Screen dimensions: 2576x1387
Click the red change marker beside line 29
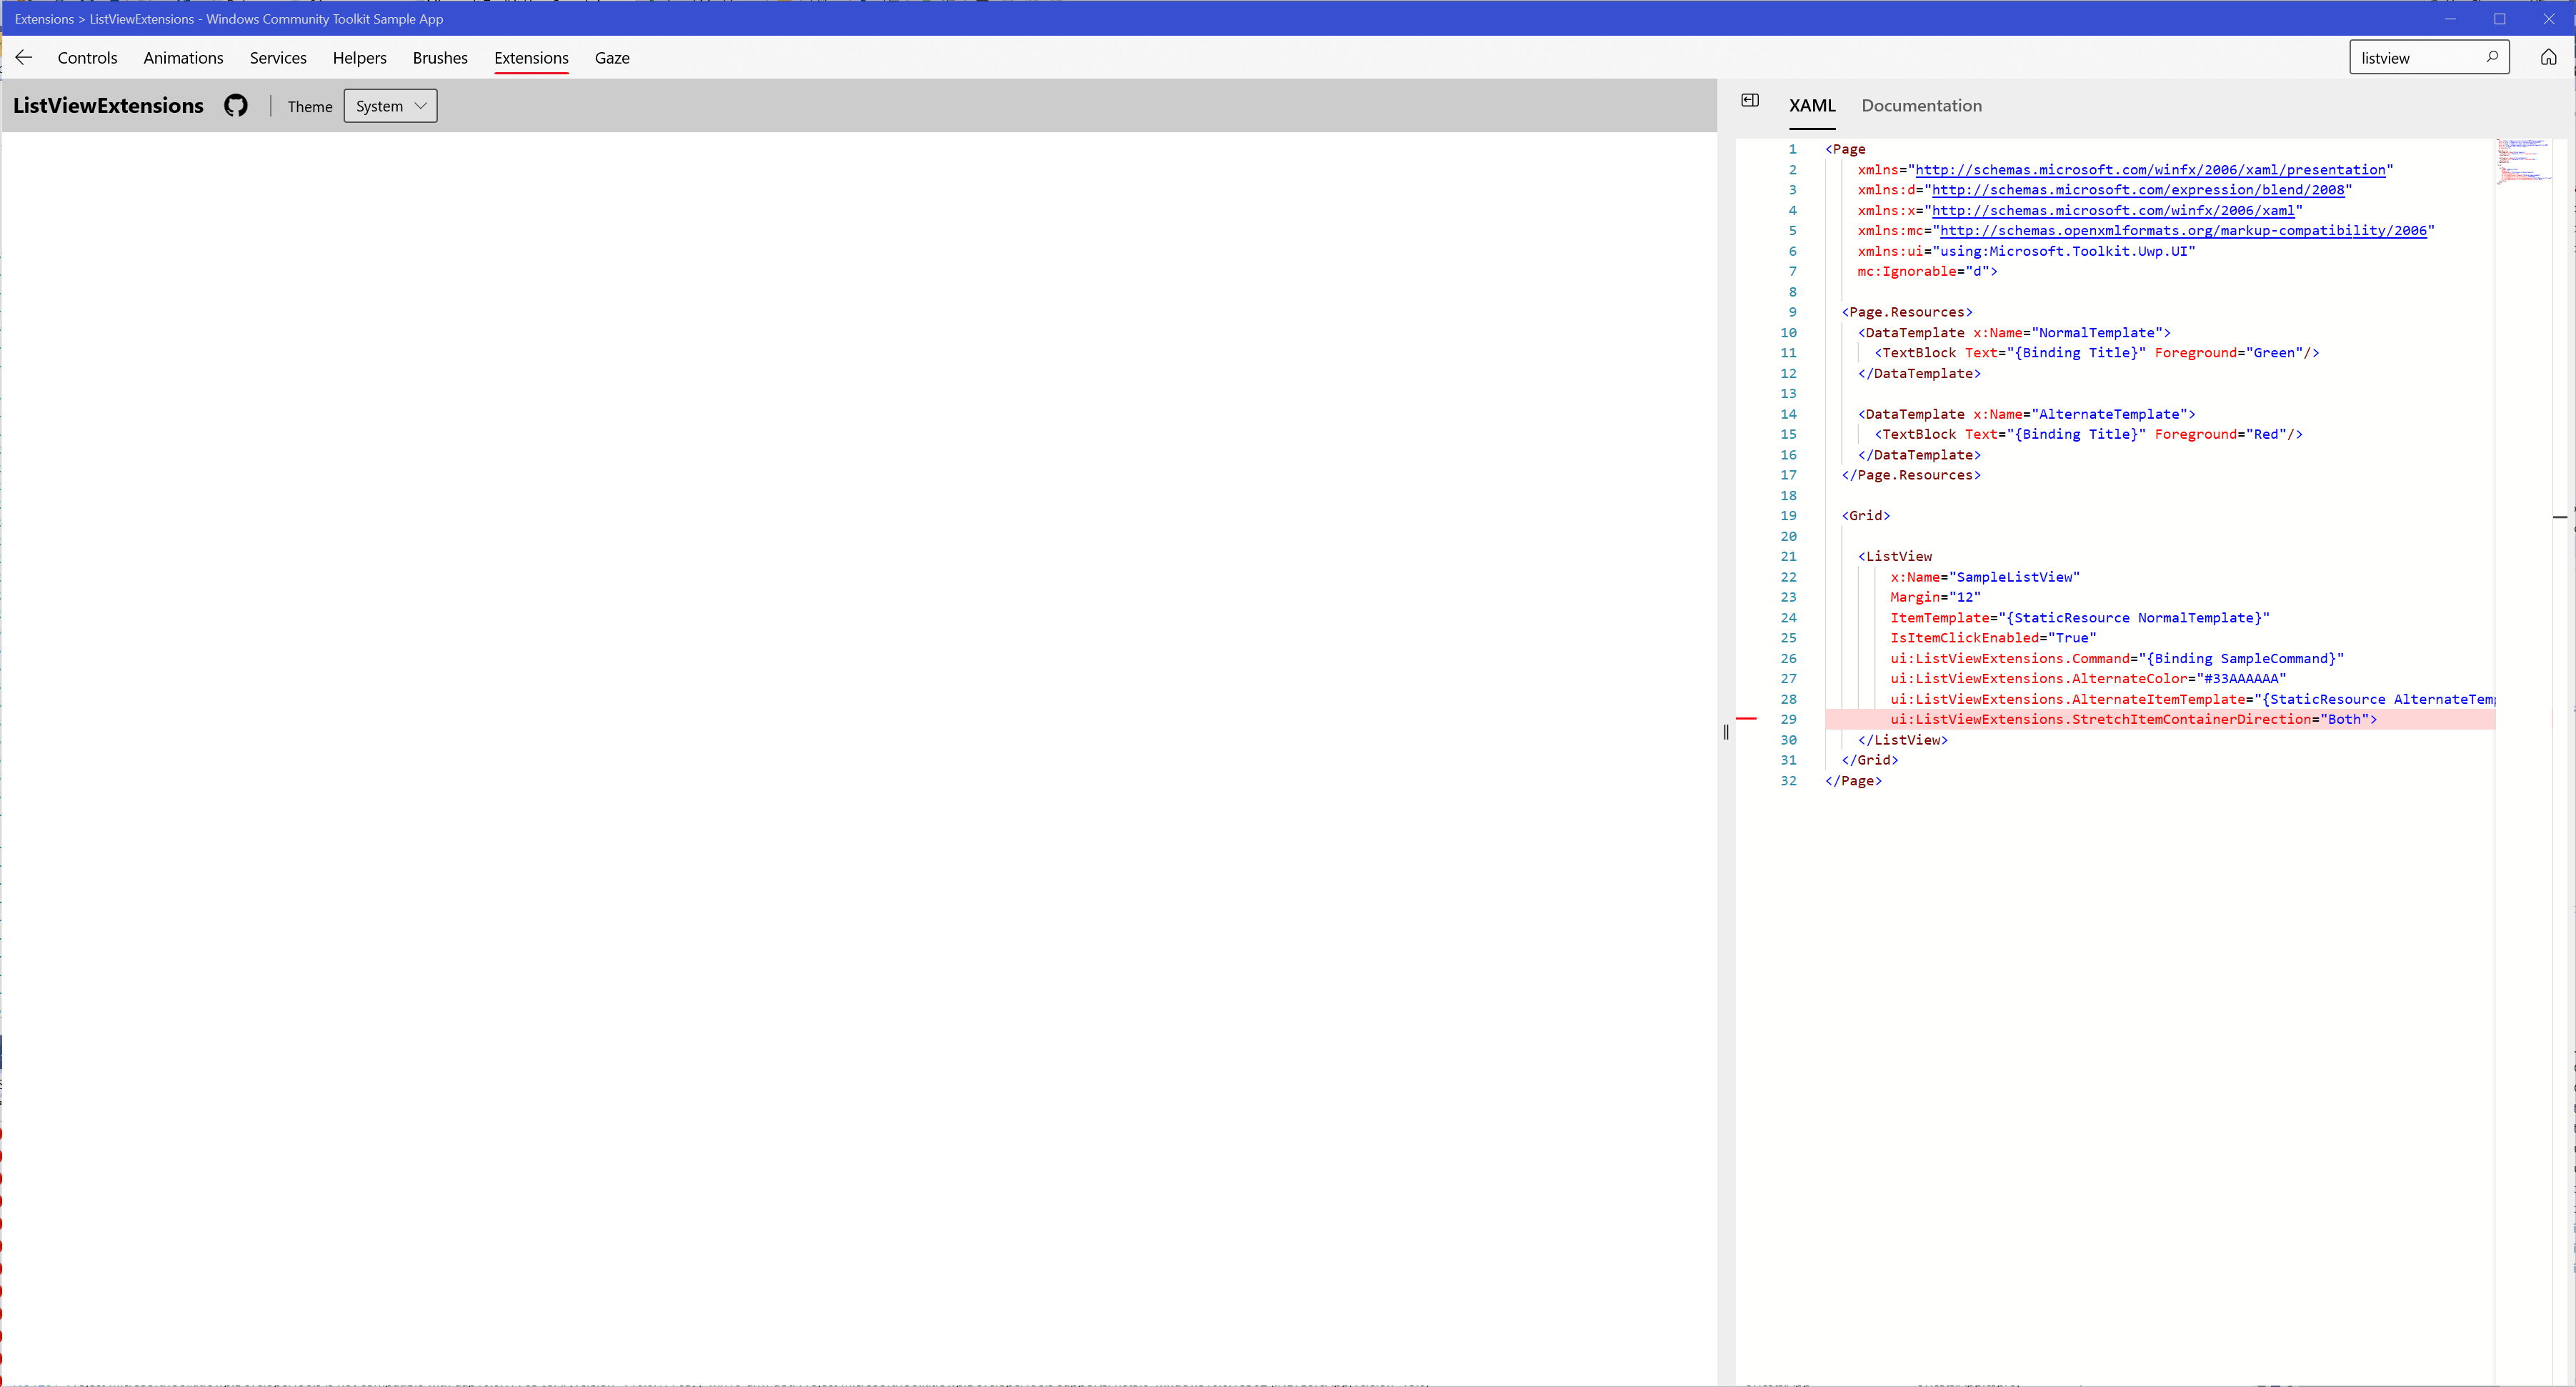1748,719
